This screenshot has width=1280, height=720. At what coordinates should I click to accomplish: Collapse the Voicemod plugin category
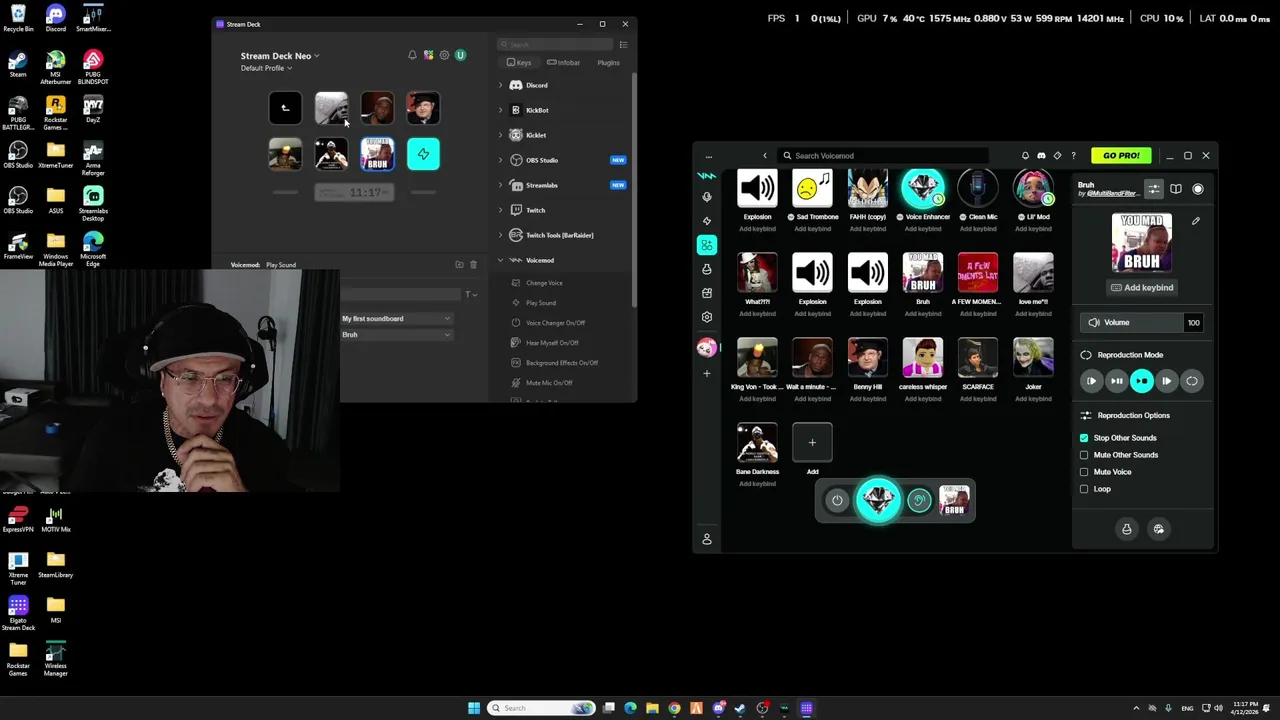pyautogui.click(x=500, y=260)
